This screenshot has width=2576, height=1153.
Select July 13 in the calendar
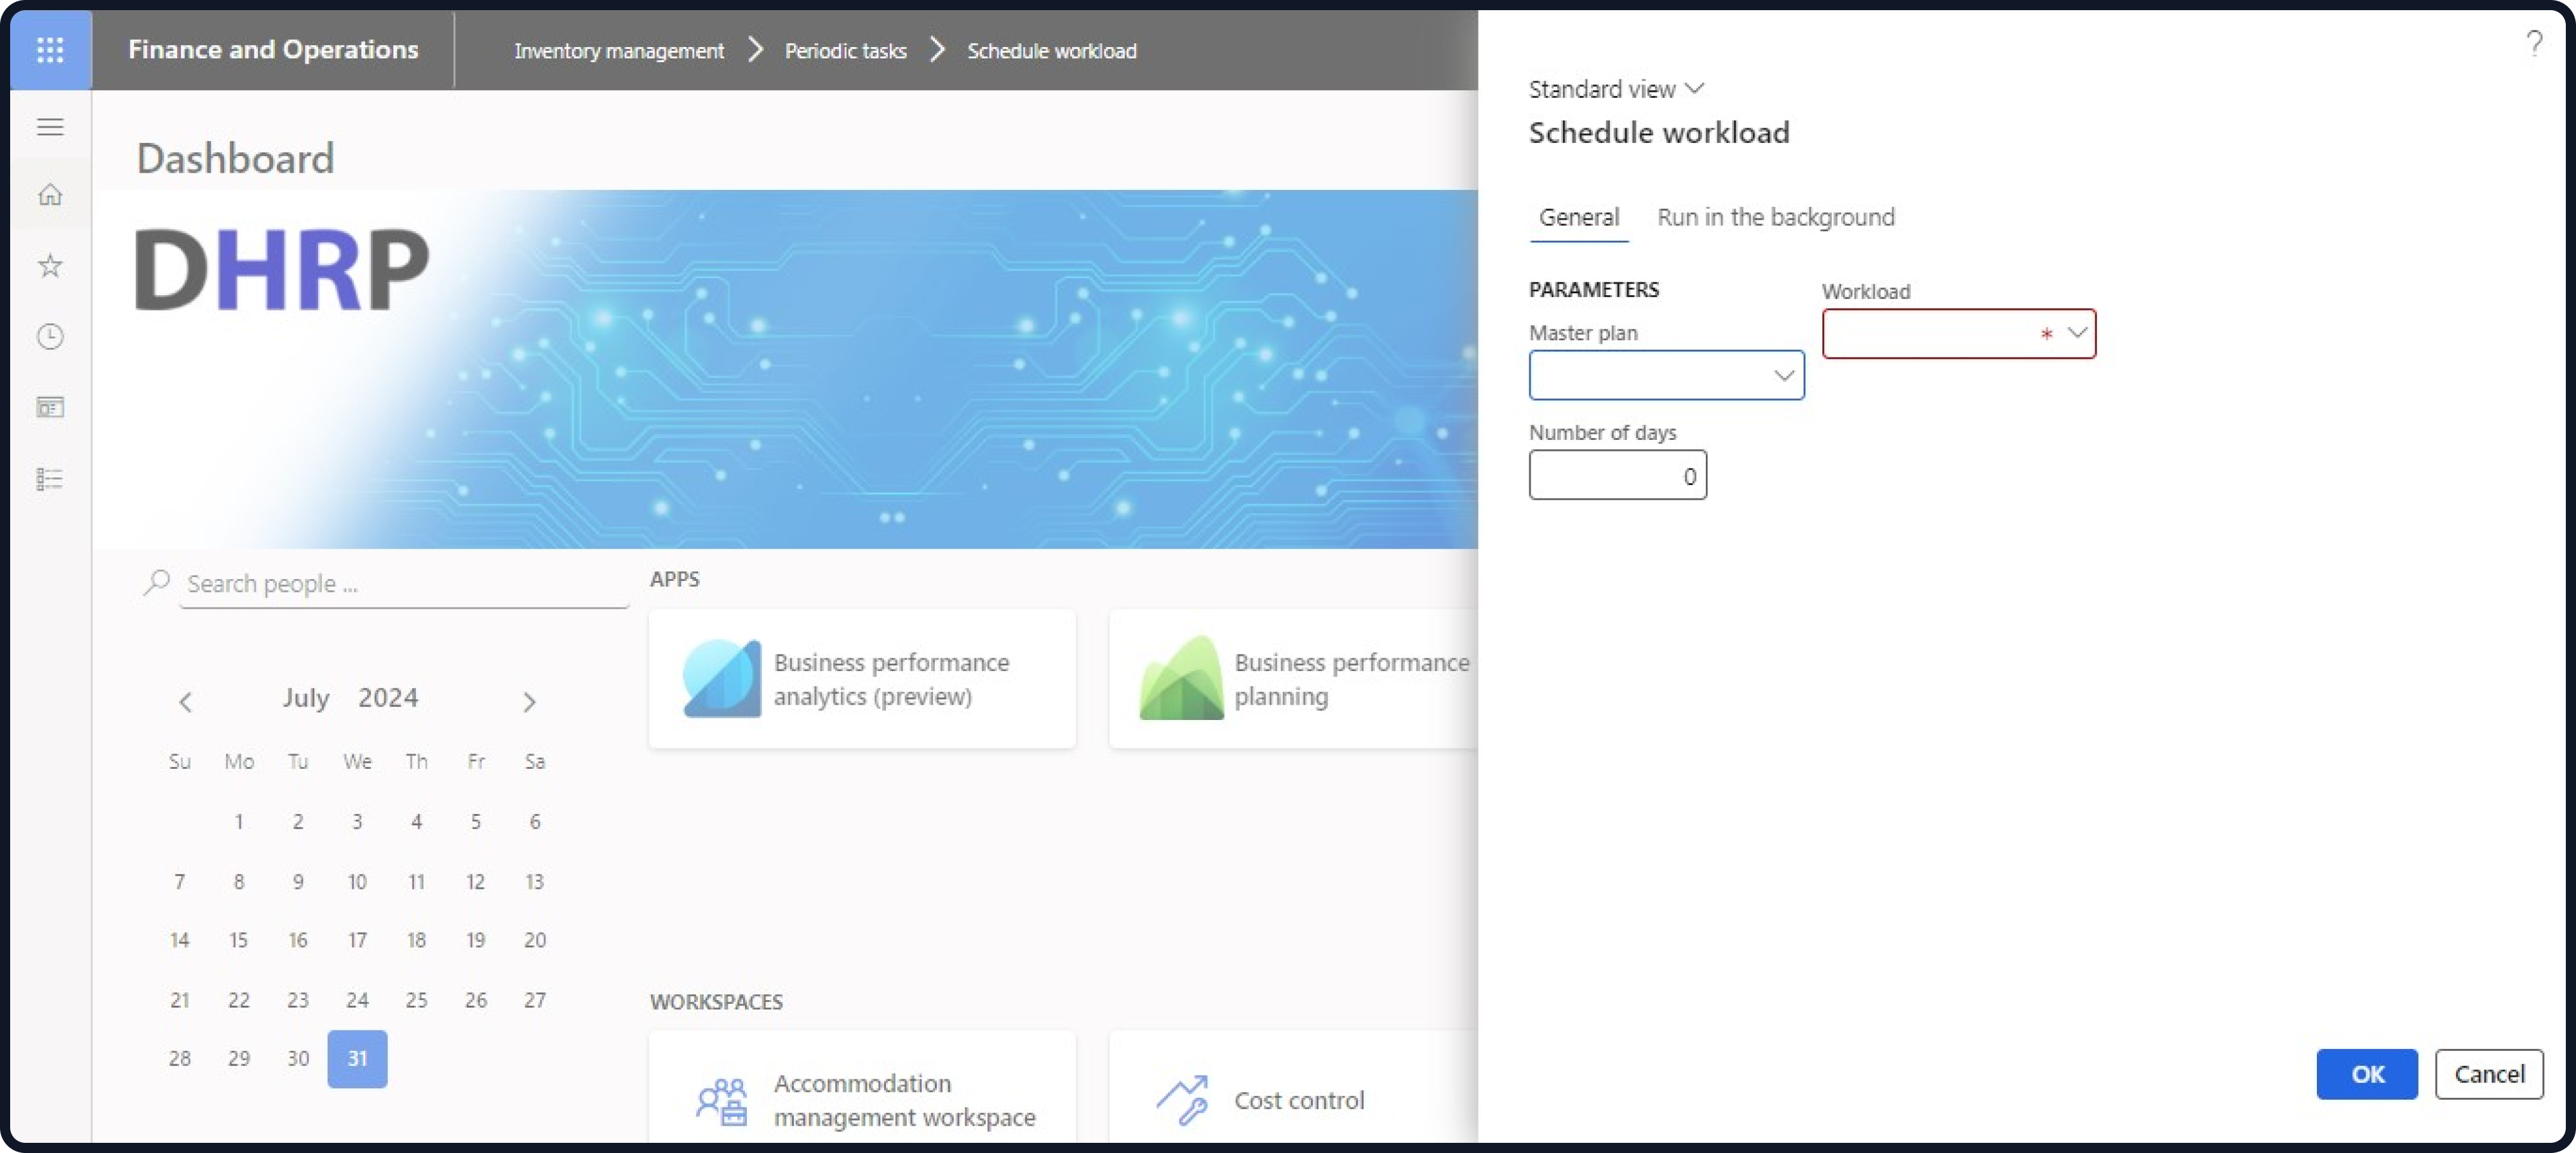(x=534, y=881)
